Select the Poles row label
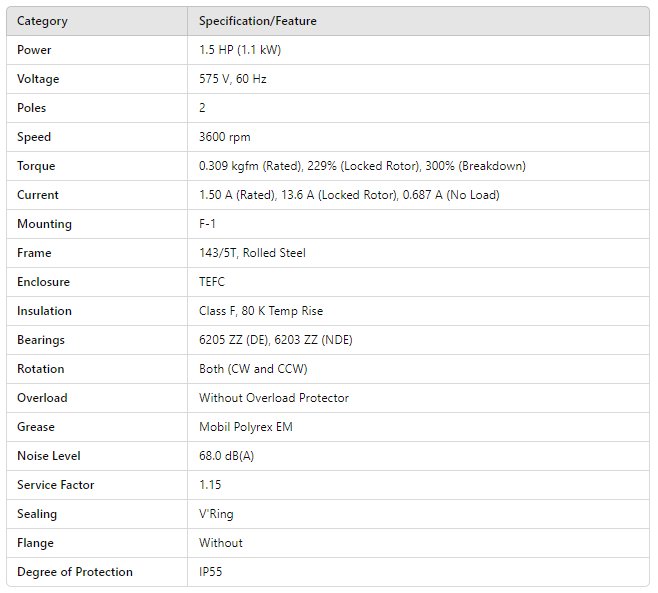 [x=32, y=108]
